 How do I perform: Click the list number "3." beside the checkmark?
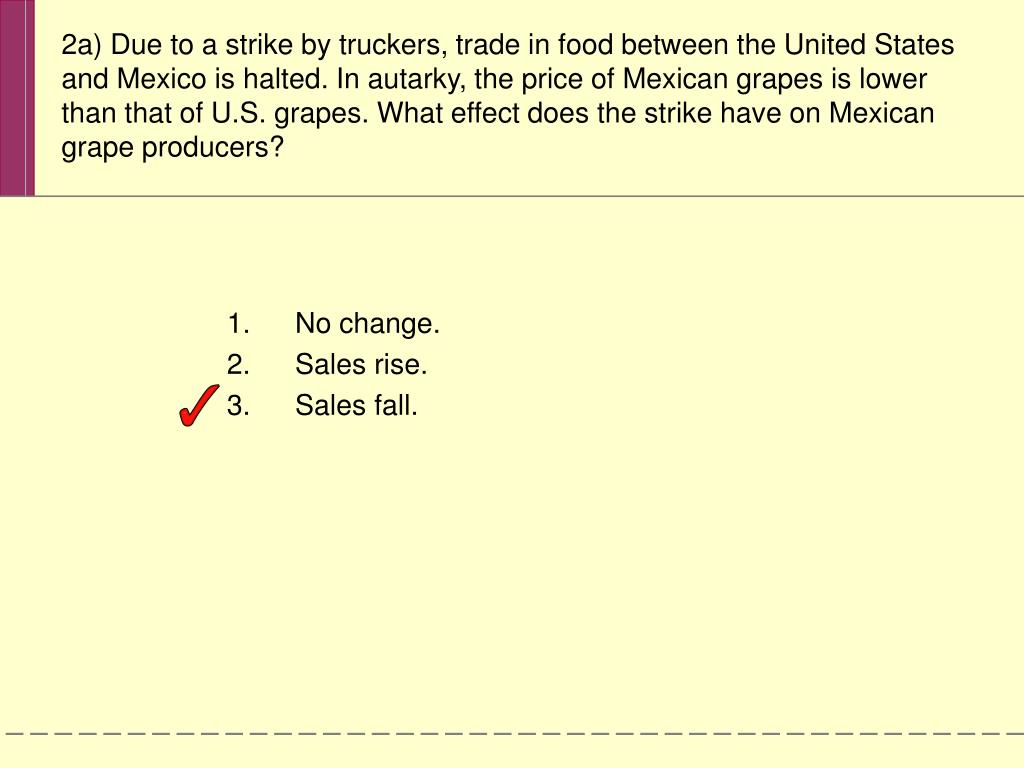click(238, 405)
